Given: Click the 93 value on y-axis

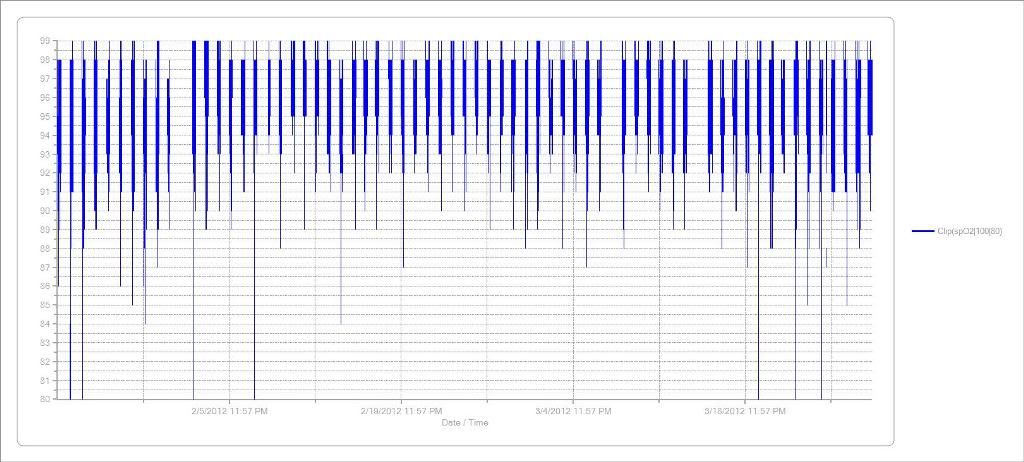Looking at the screenshot, I should tap(45, 154).
